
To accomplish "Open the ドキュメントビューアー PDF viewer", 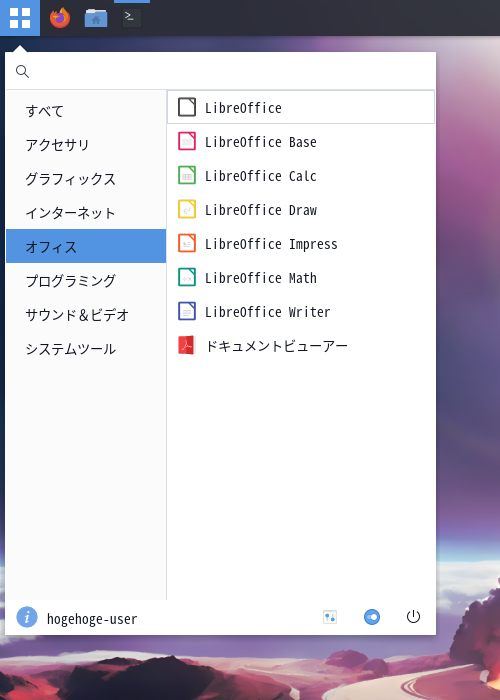I will [x=300, y=346].
